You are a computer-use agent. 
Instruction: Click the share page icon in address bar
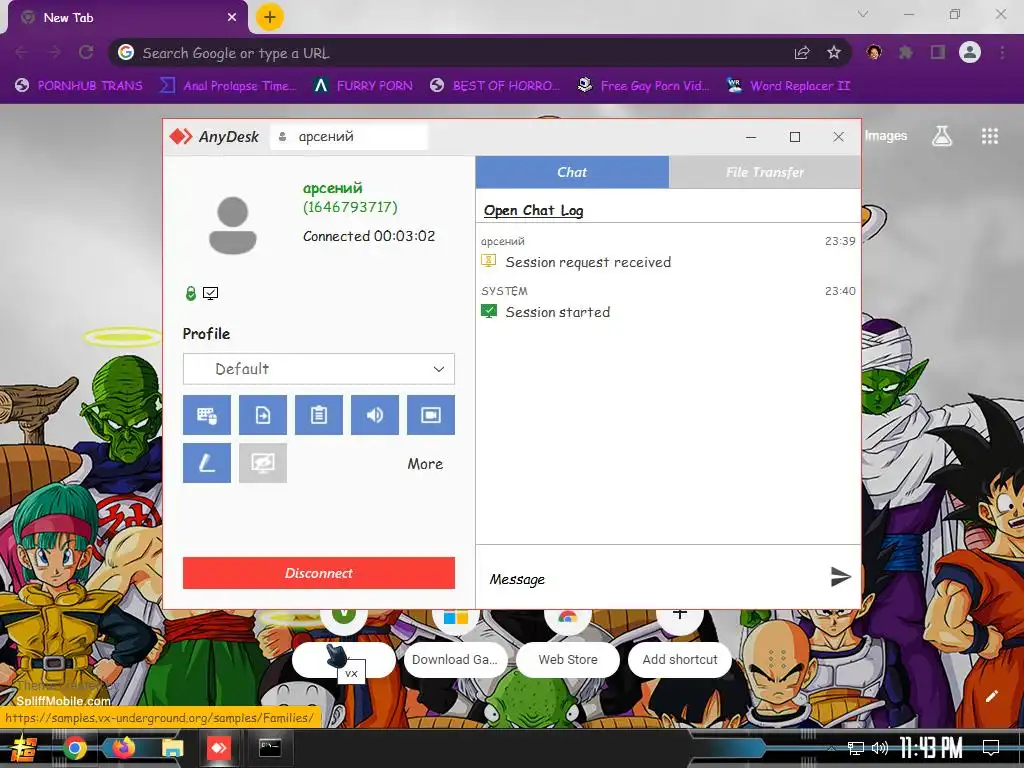click(x=802, y=53)
